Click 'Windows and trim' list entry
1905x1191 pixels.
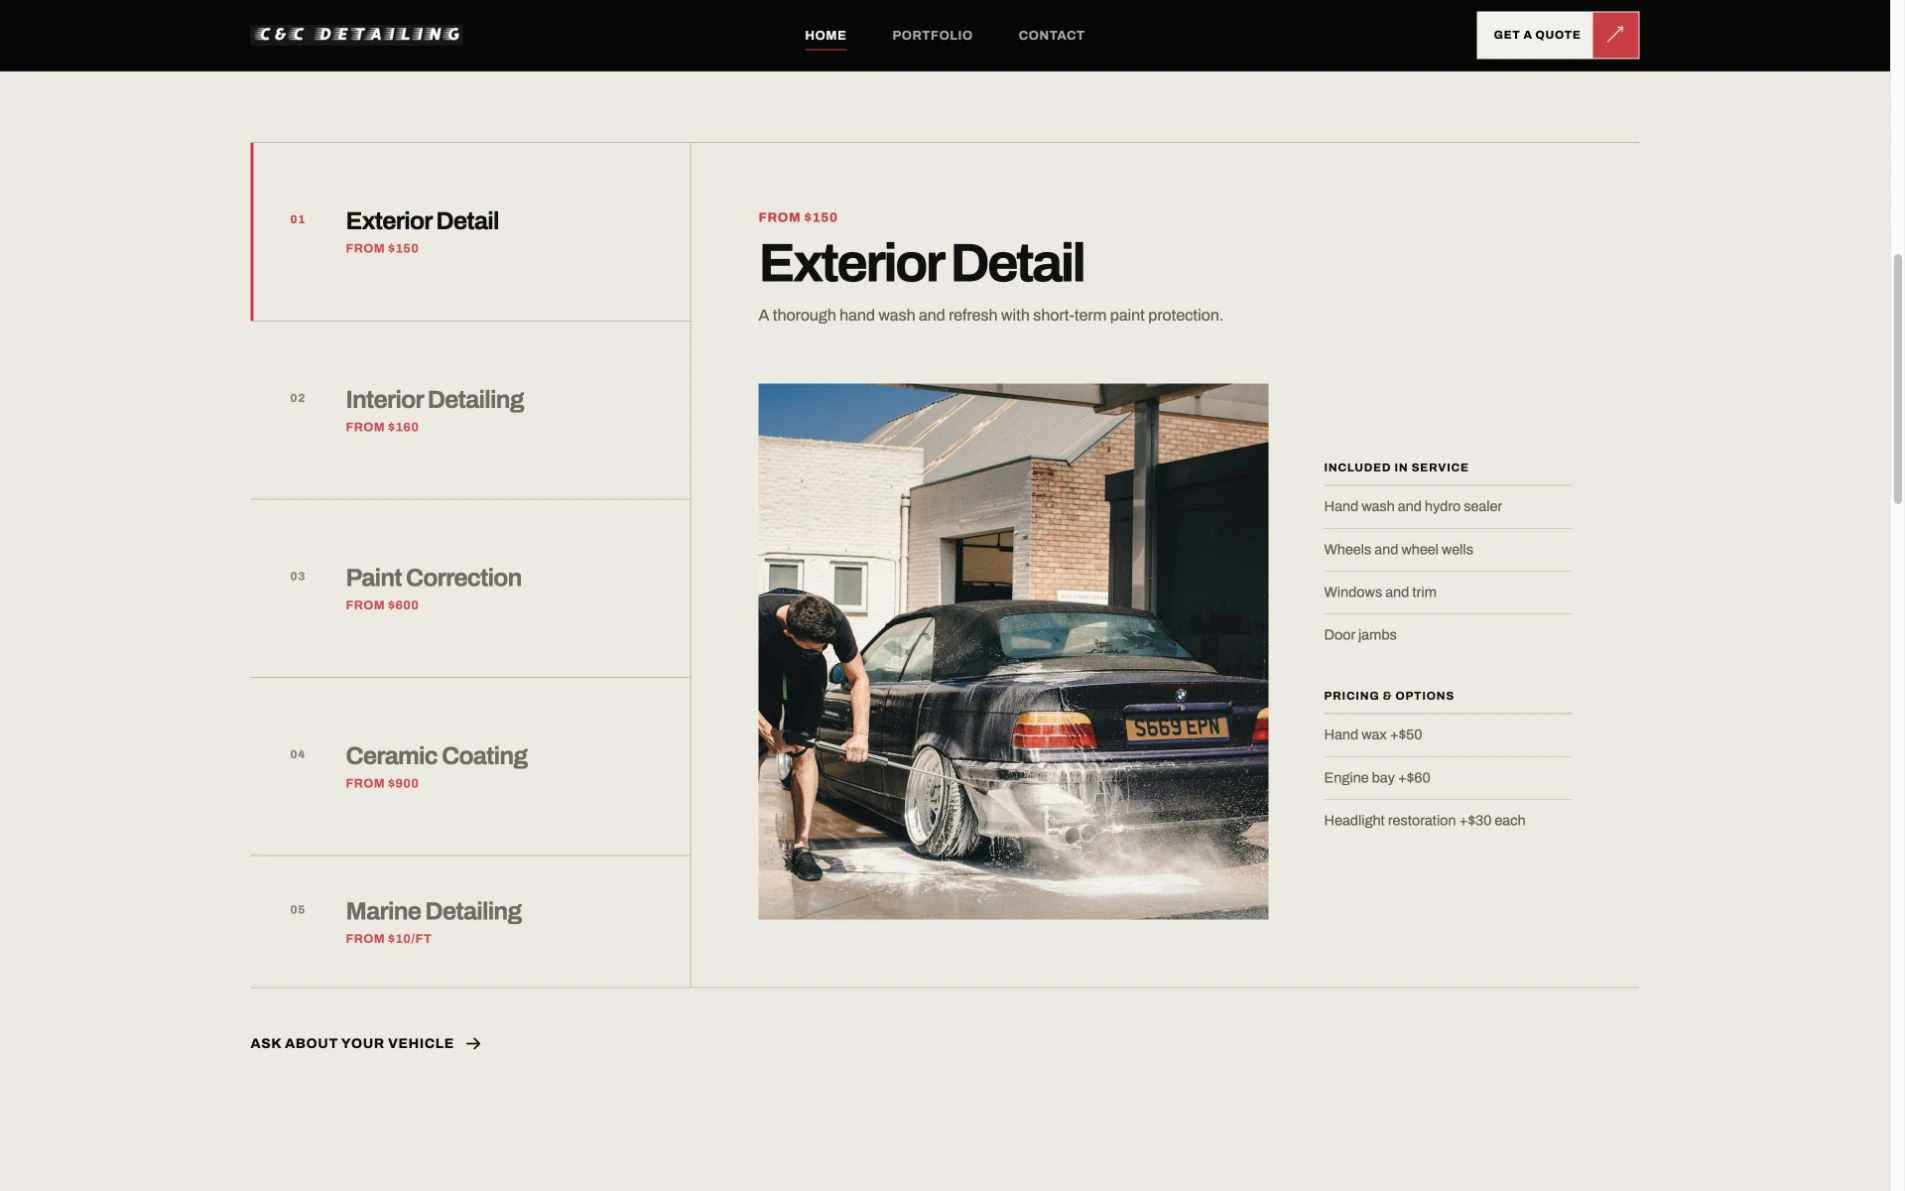click(x=1447, y=592)
